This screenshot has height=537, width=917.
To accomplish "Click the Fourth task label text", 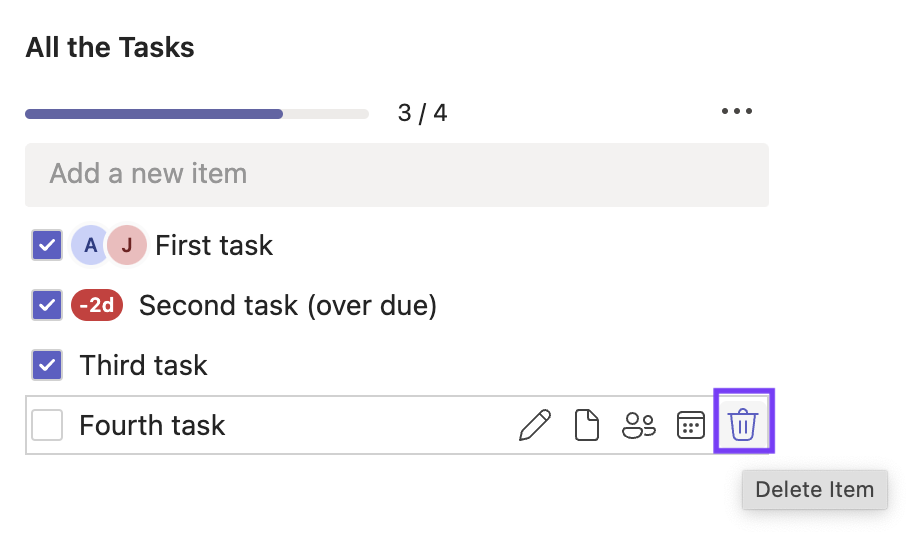I will tap(152, 425).
